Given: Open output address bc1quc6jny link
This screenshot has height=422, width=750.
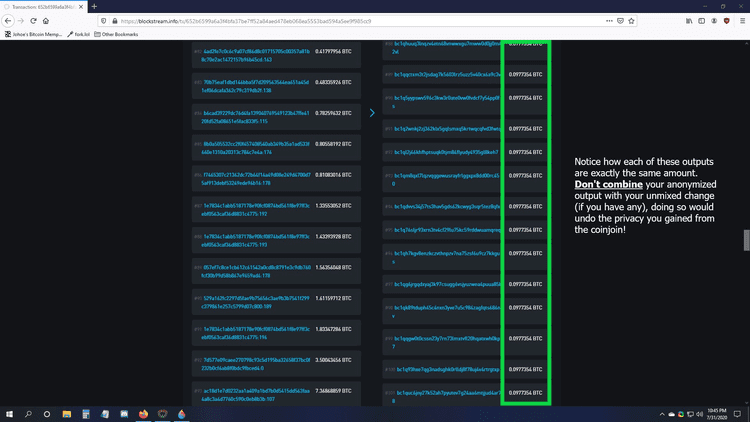Looking at the screenshot, I should point(446,397).
